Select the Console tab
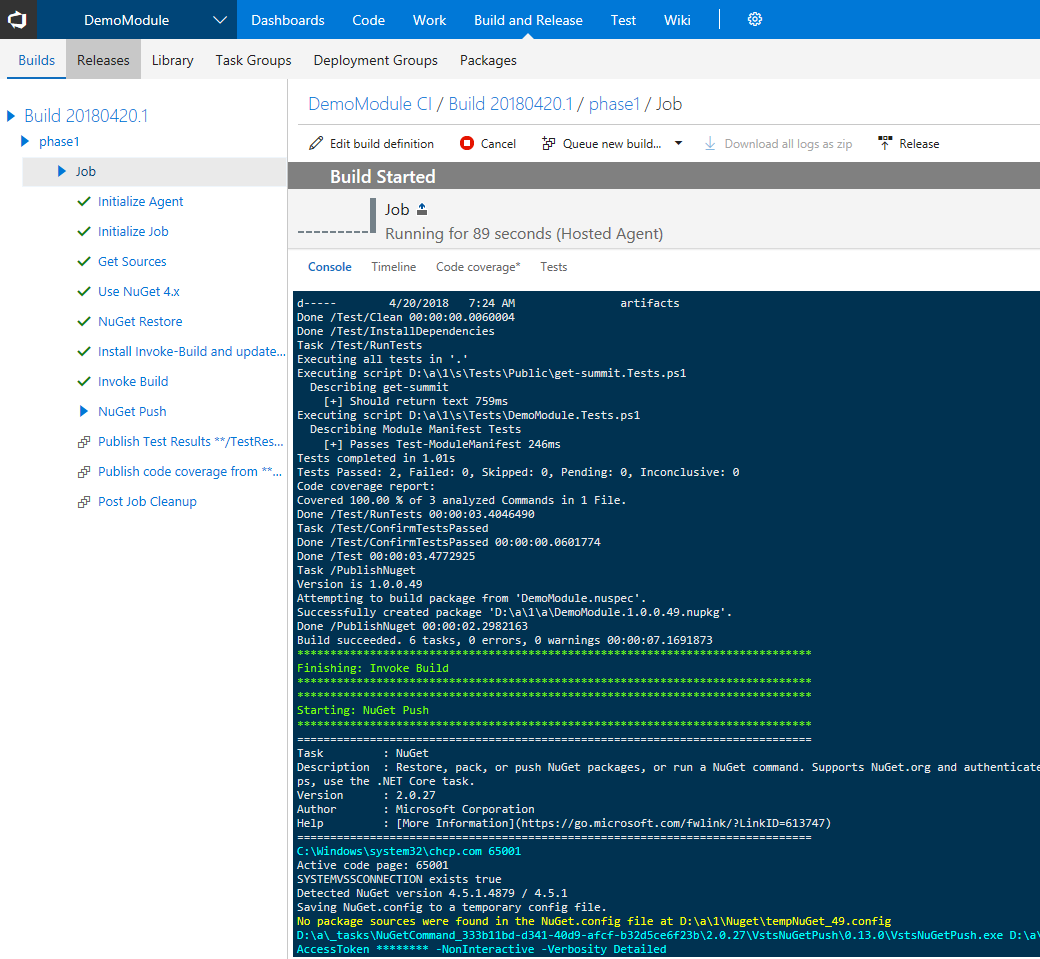This screenshot has height=959, width=1040. (x=330, y=267)
